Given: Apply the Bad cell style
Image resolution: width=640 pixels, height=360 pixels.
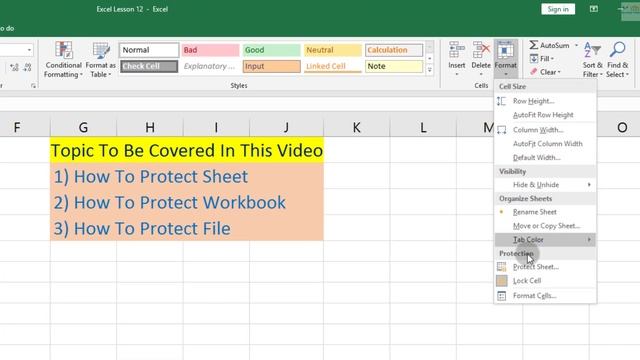Looking at the screenshot, I should pos(210,50).
